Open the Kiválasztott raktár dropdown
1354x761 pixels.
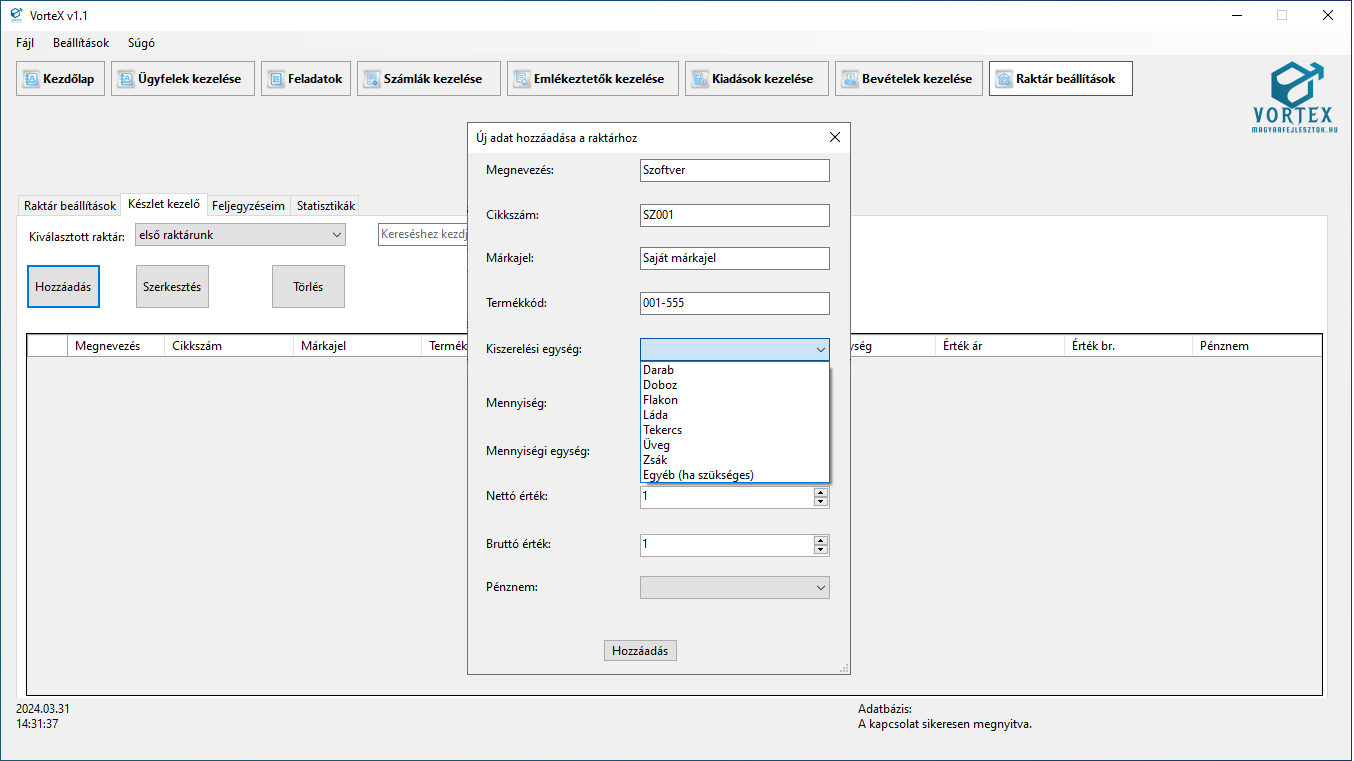click(x=240, y=235)
